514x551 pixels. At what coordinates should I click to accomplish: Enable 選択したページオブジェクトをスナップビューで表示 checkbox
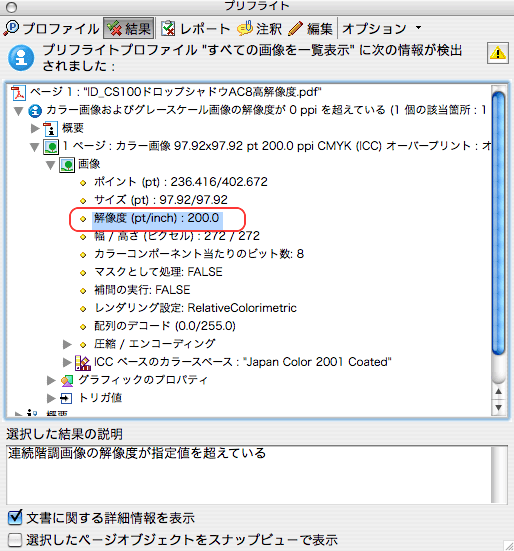tap(15, 540)
